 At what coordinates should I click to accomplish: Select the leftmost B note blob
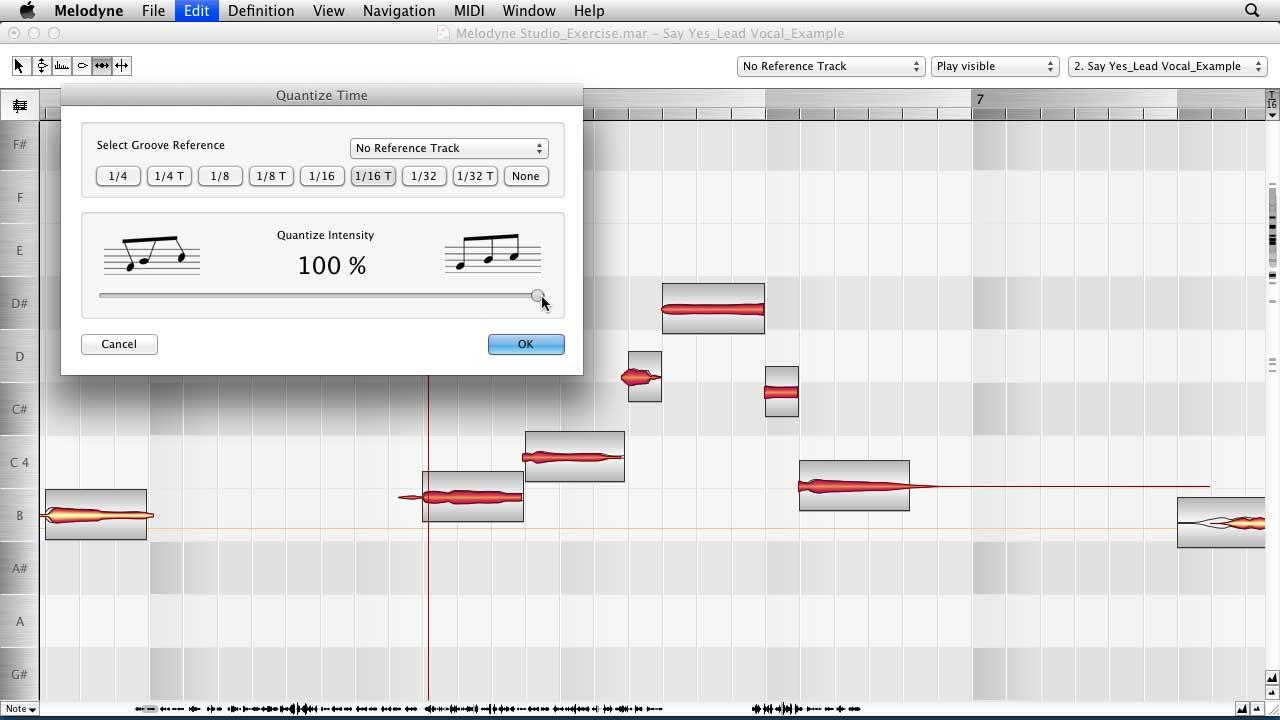coord(96,515)
